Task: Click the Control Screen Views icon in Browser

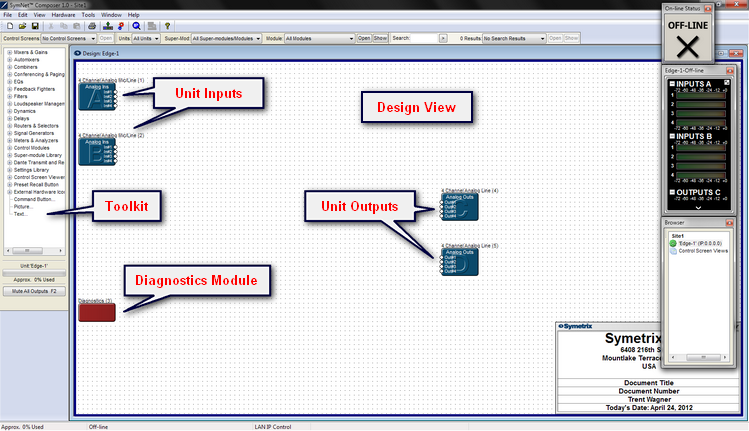Action: [x=673, y=251]
